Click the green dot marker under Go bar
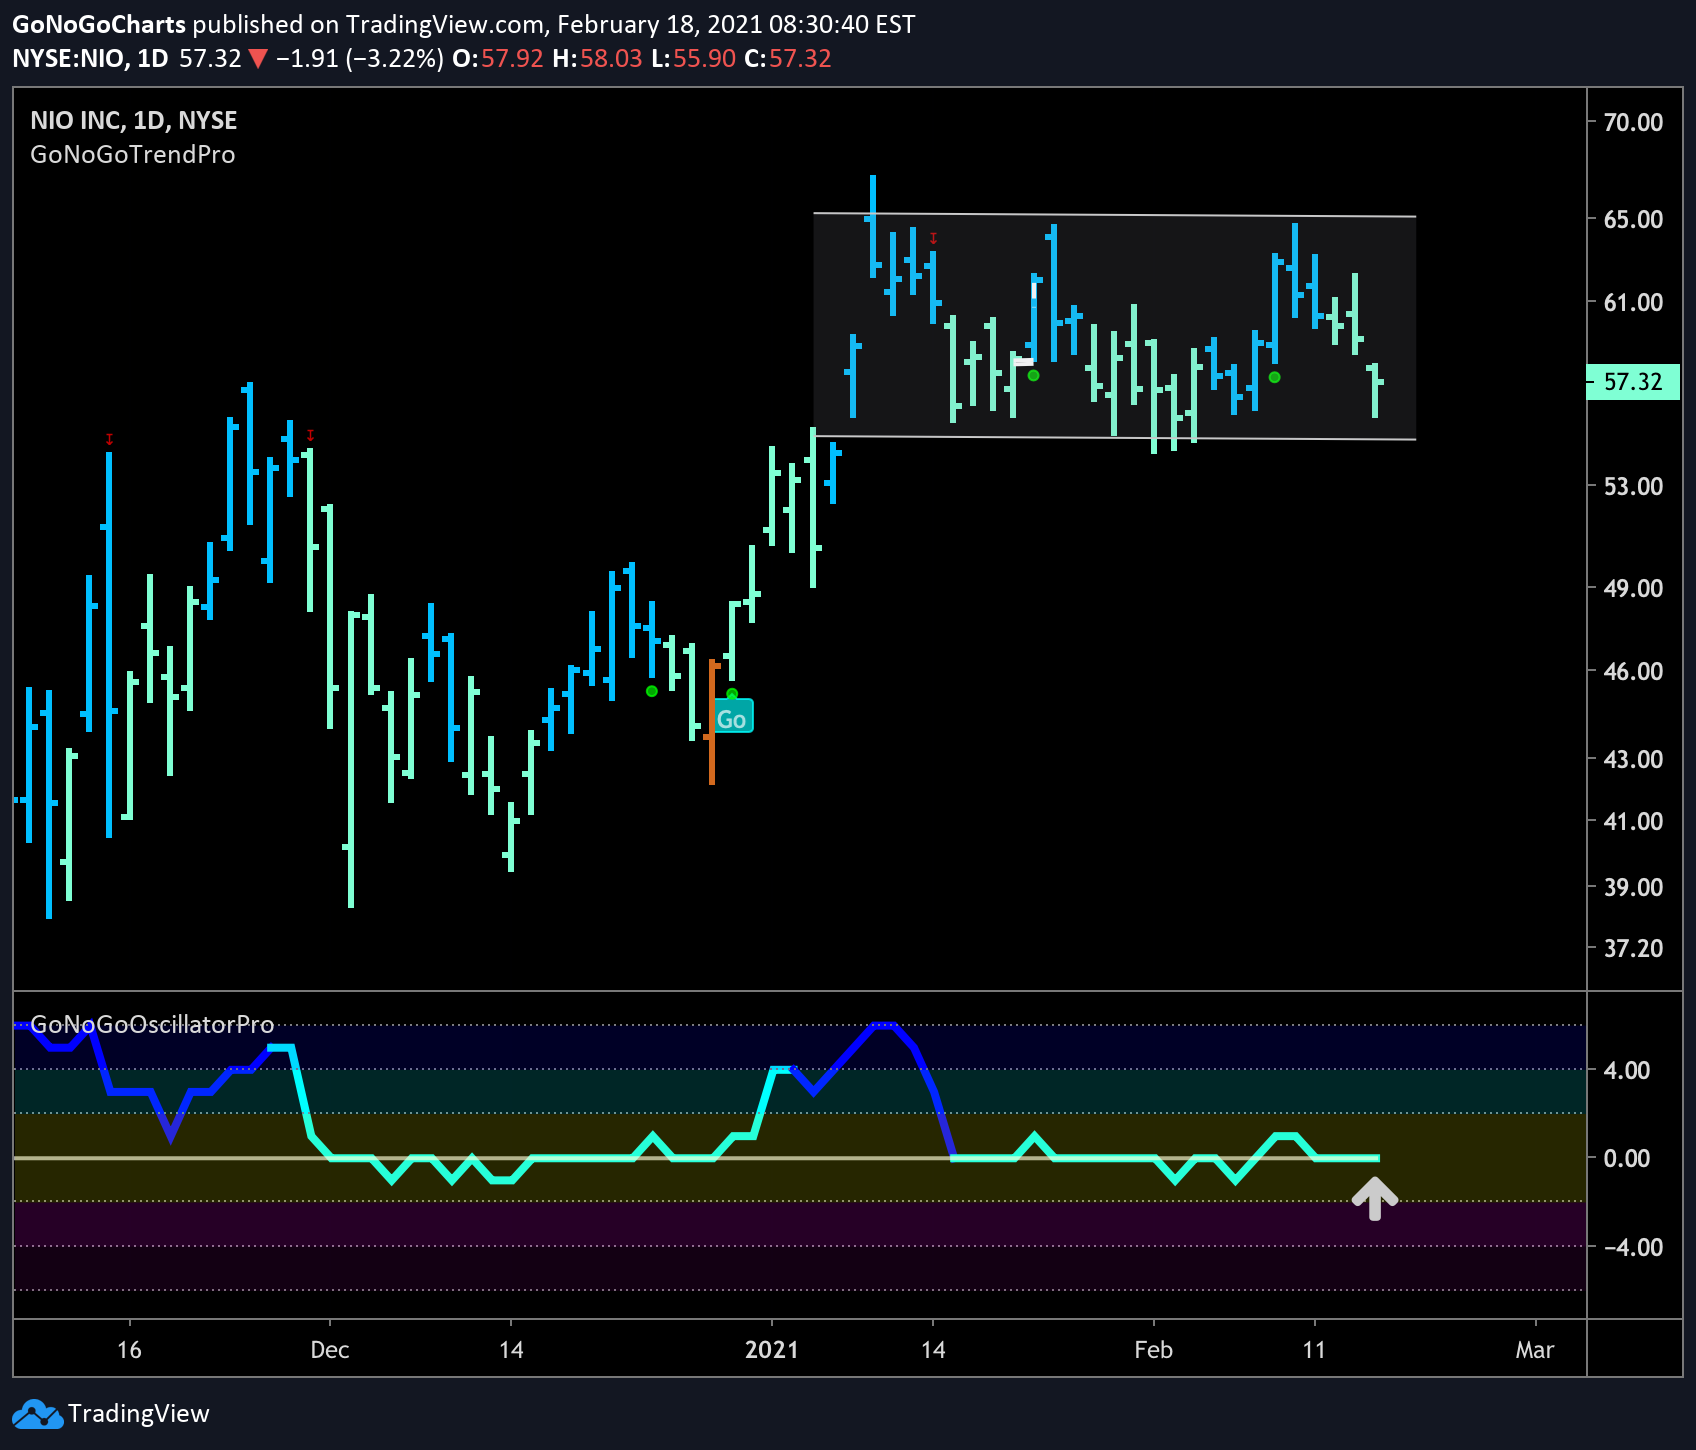Image resolution: width=1696 pixels, height=1450 pixels. point(732,694)
